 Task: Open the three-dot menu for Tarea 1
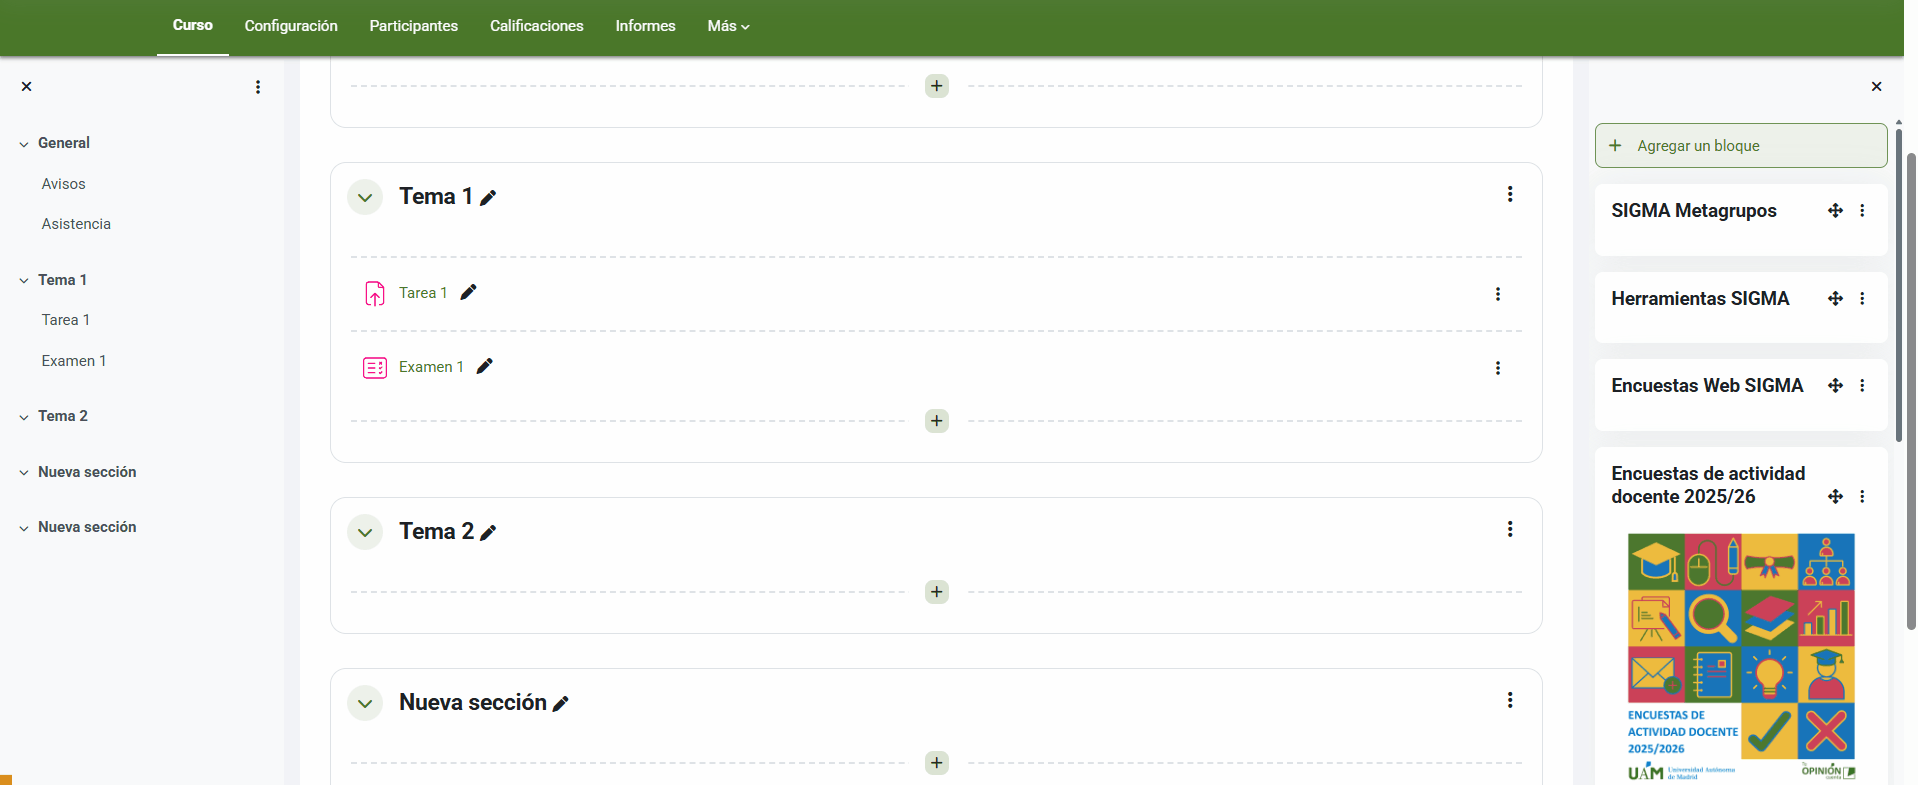[1497, 294]
